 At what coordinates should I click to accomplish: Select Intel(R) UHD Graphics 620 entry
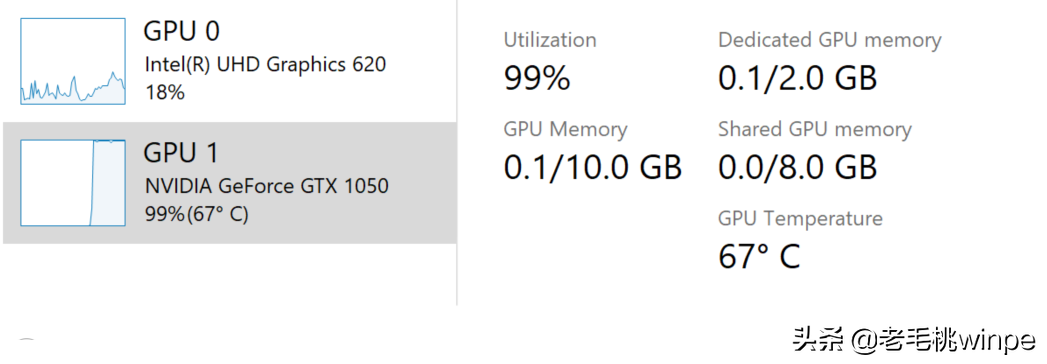tap(265, 65)
